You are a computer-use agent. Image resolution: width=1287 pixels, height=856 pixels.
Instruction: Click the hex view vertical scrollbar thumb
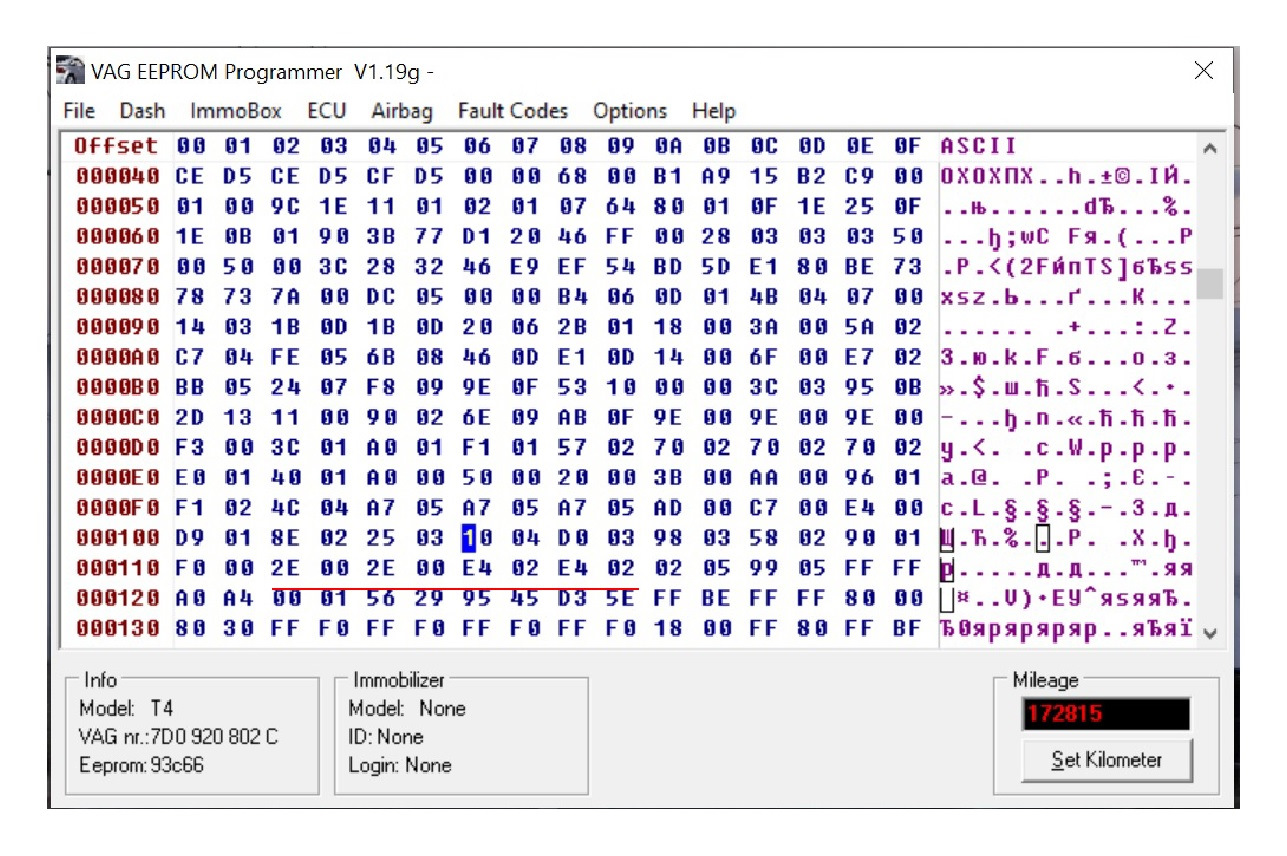tap(1209, 284)
